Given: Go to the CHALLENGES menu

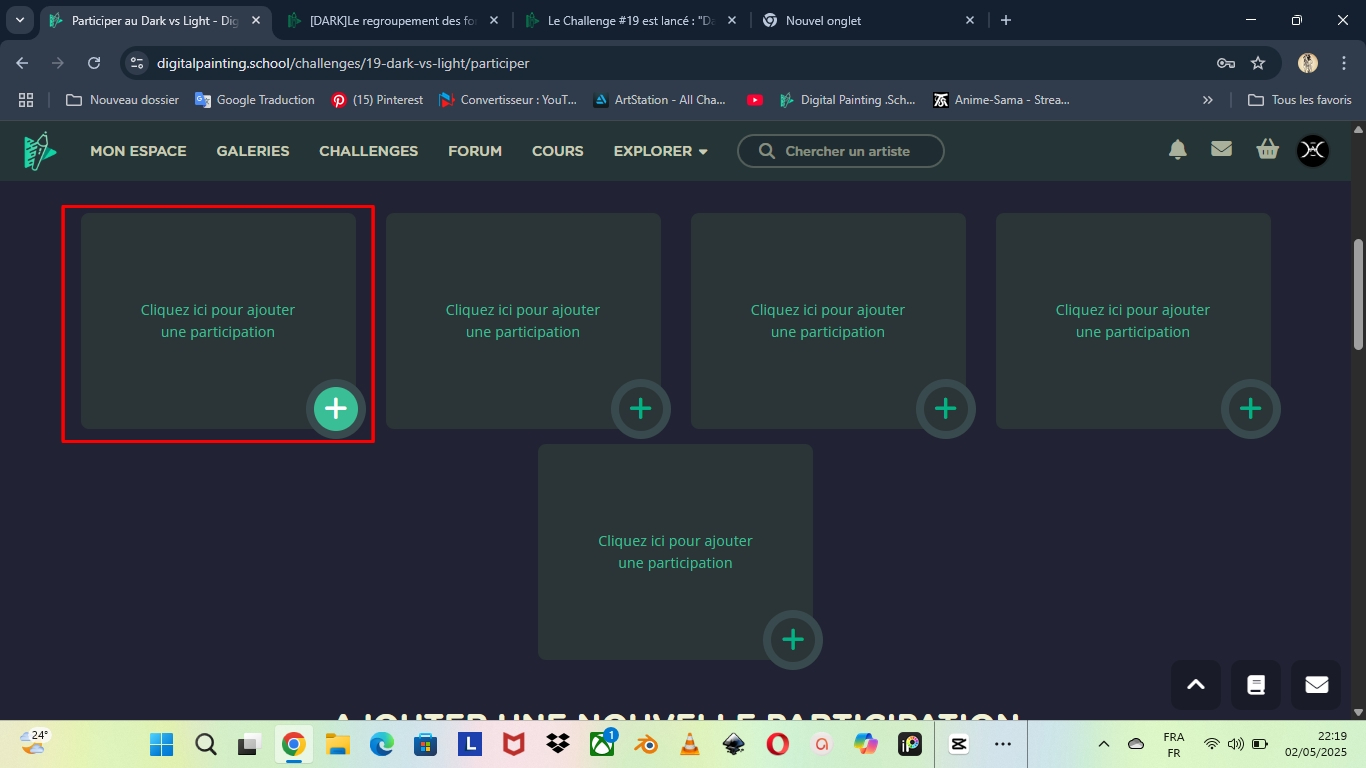Looking at the screenshot, I should (368, 151).
